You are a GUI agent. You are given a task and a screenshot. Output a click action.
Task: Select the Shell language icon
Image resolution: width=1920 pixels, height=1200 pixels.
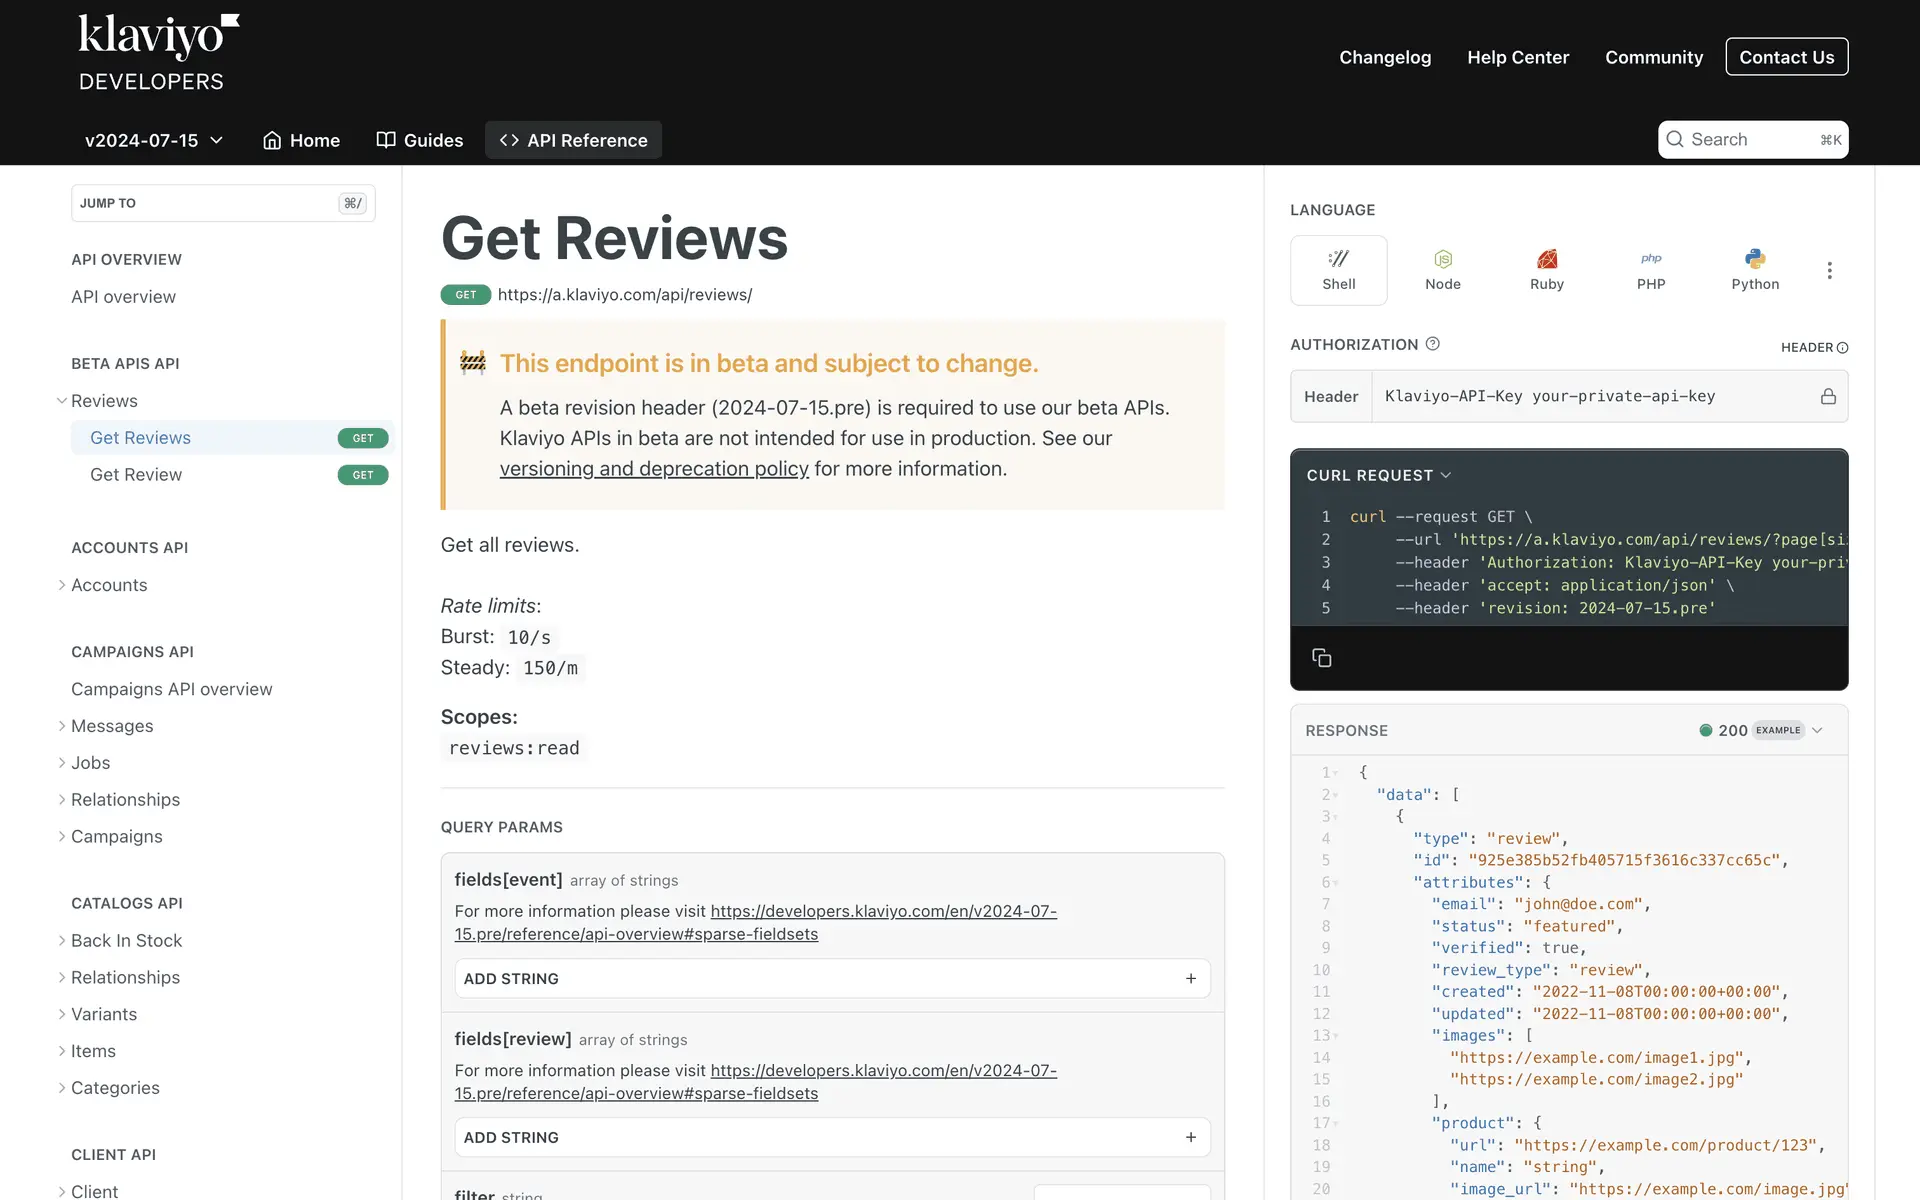(x=1338, y=259)
